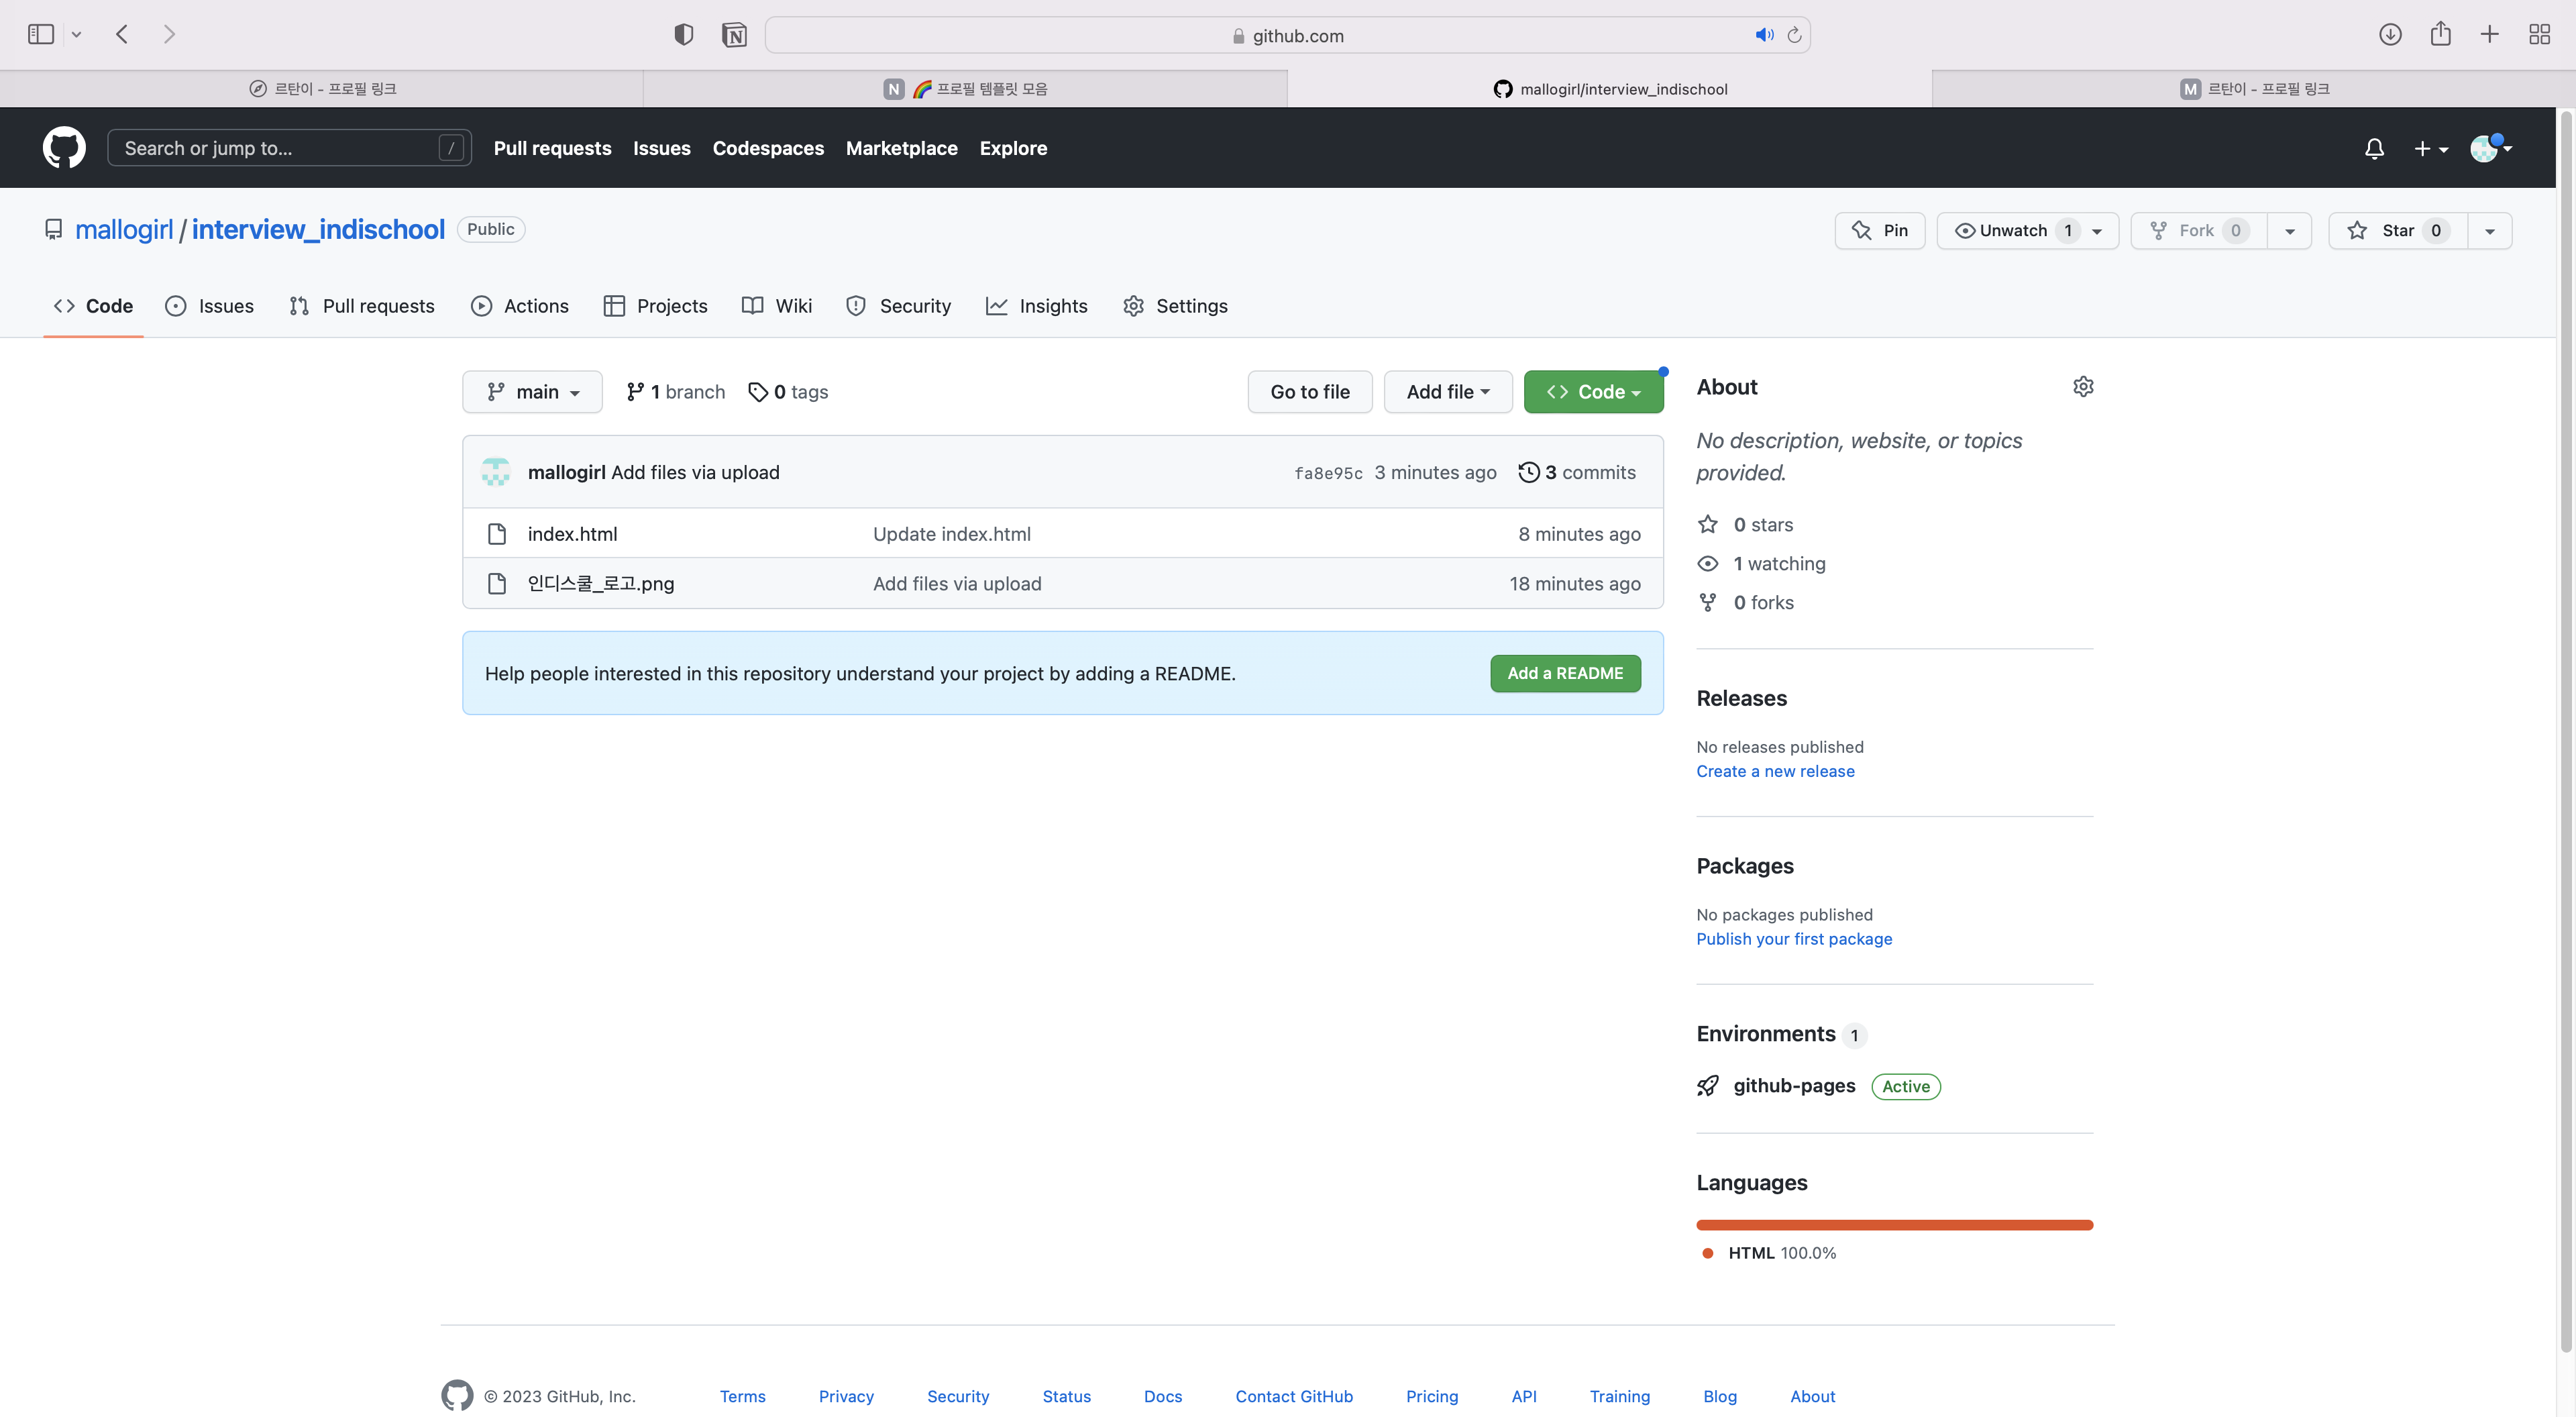Open the notifications bell
Screen dimensions: 2576x1417
click(x=2374, y=148)
